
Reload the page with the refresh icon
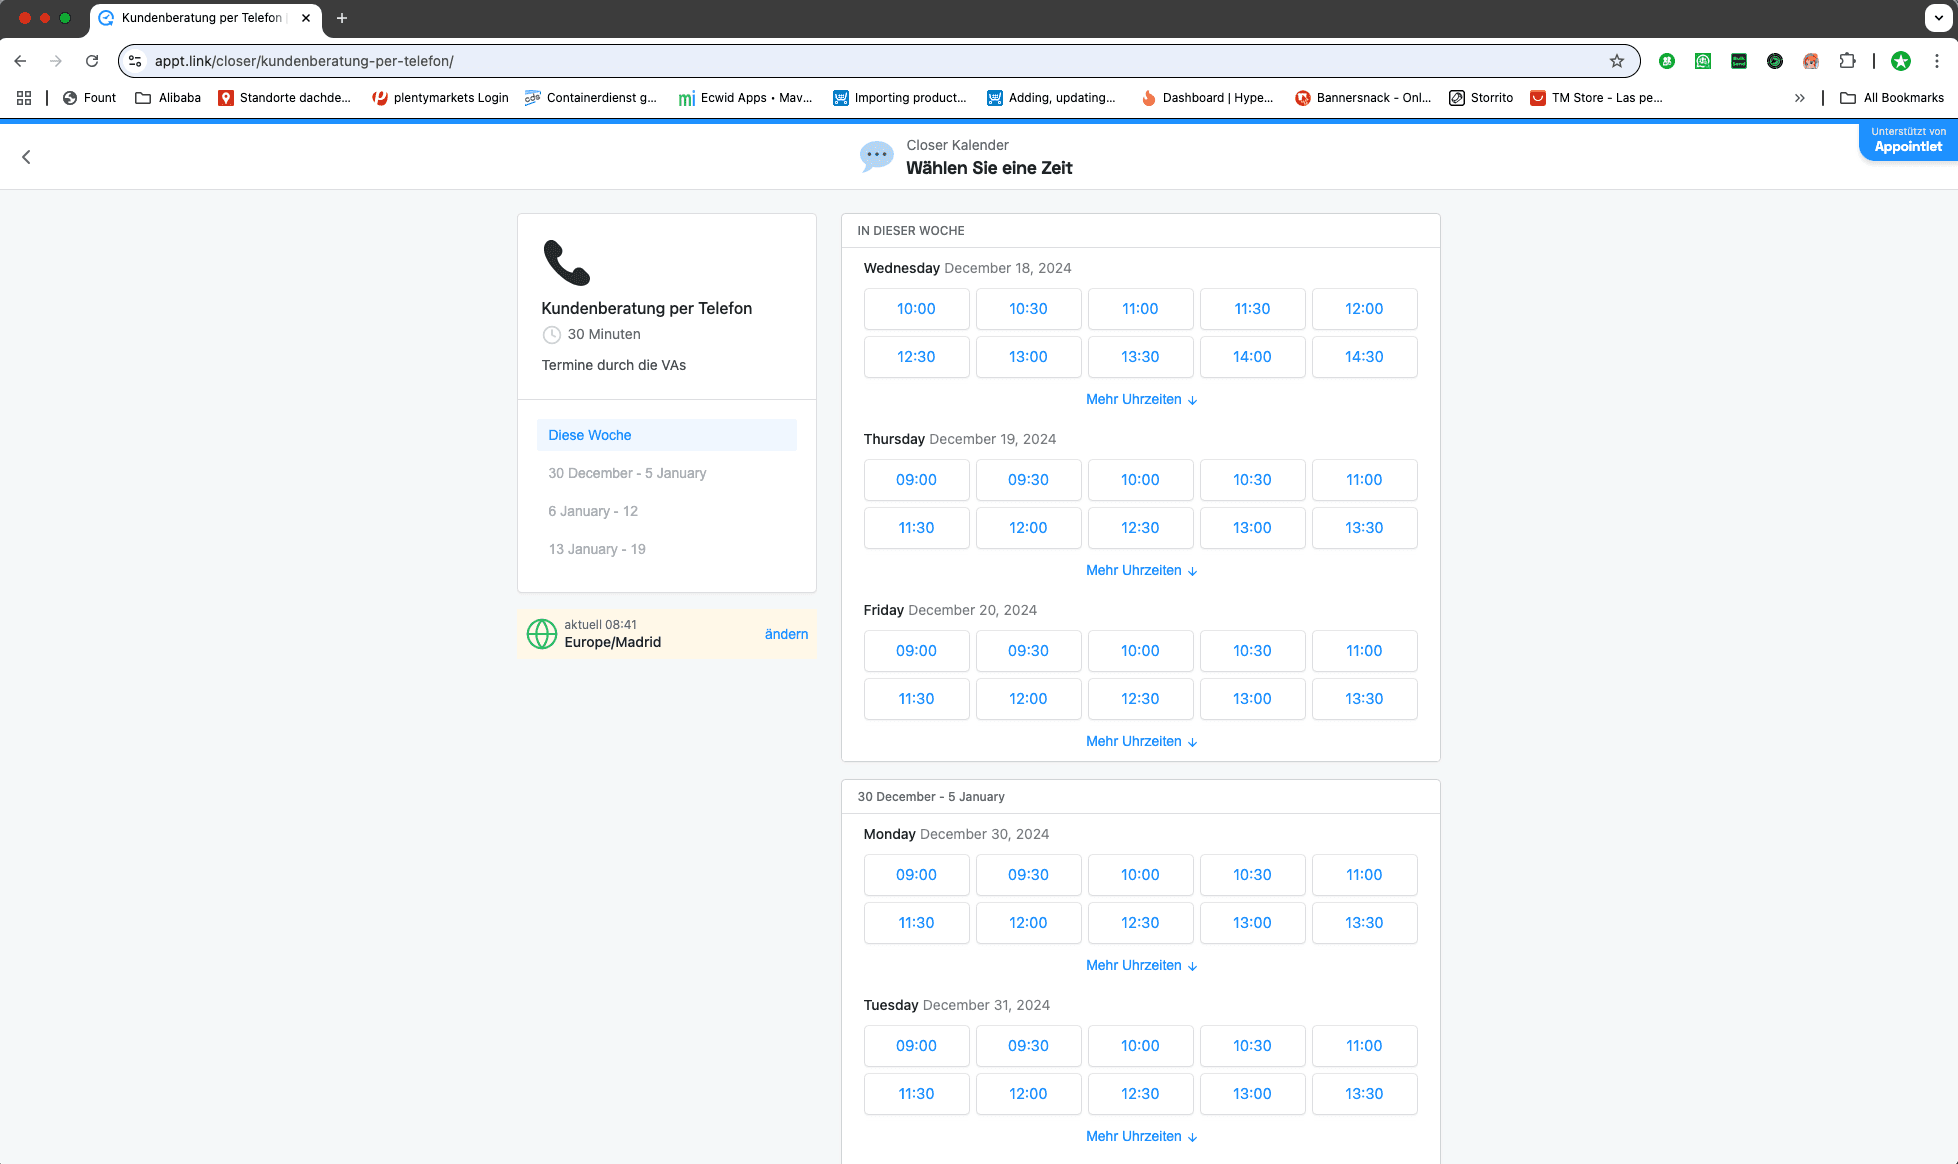click(x=92, y=61)
